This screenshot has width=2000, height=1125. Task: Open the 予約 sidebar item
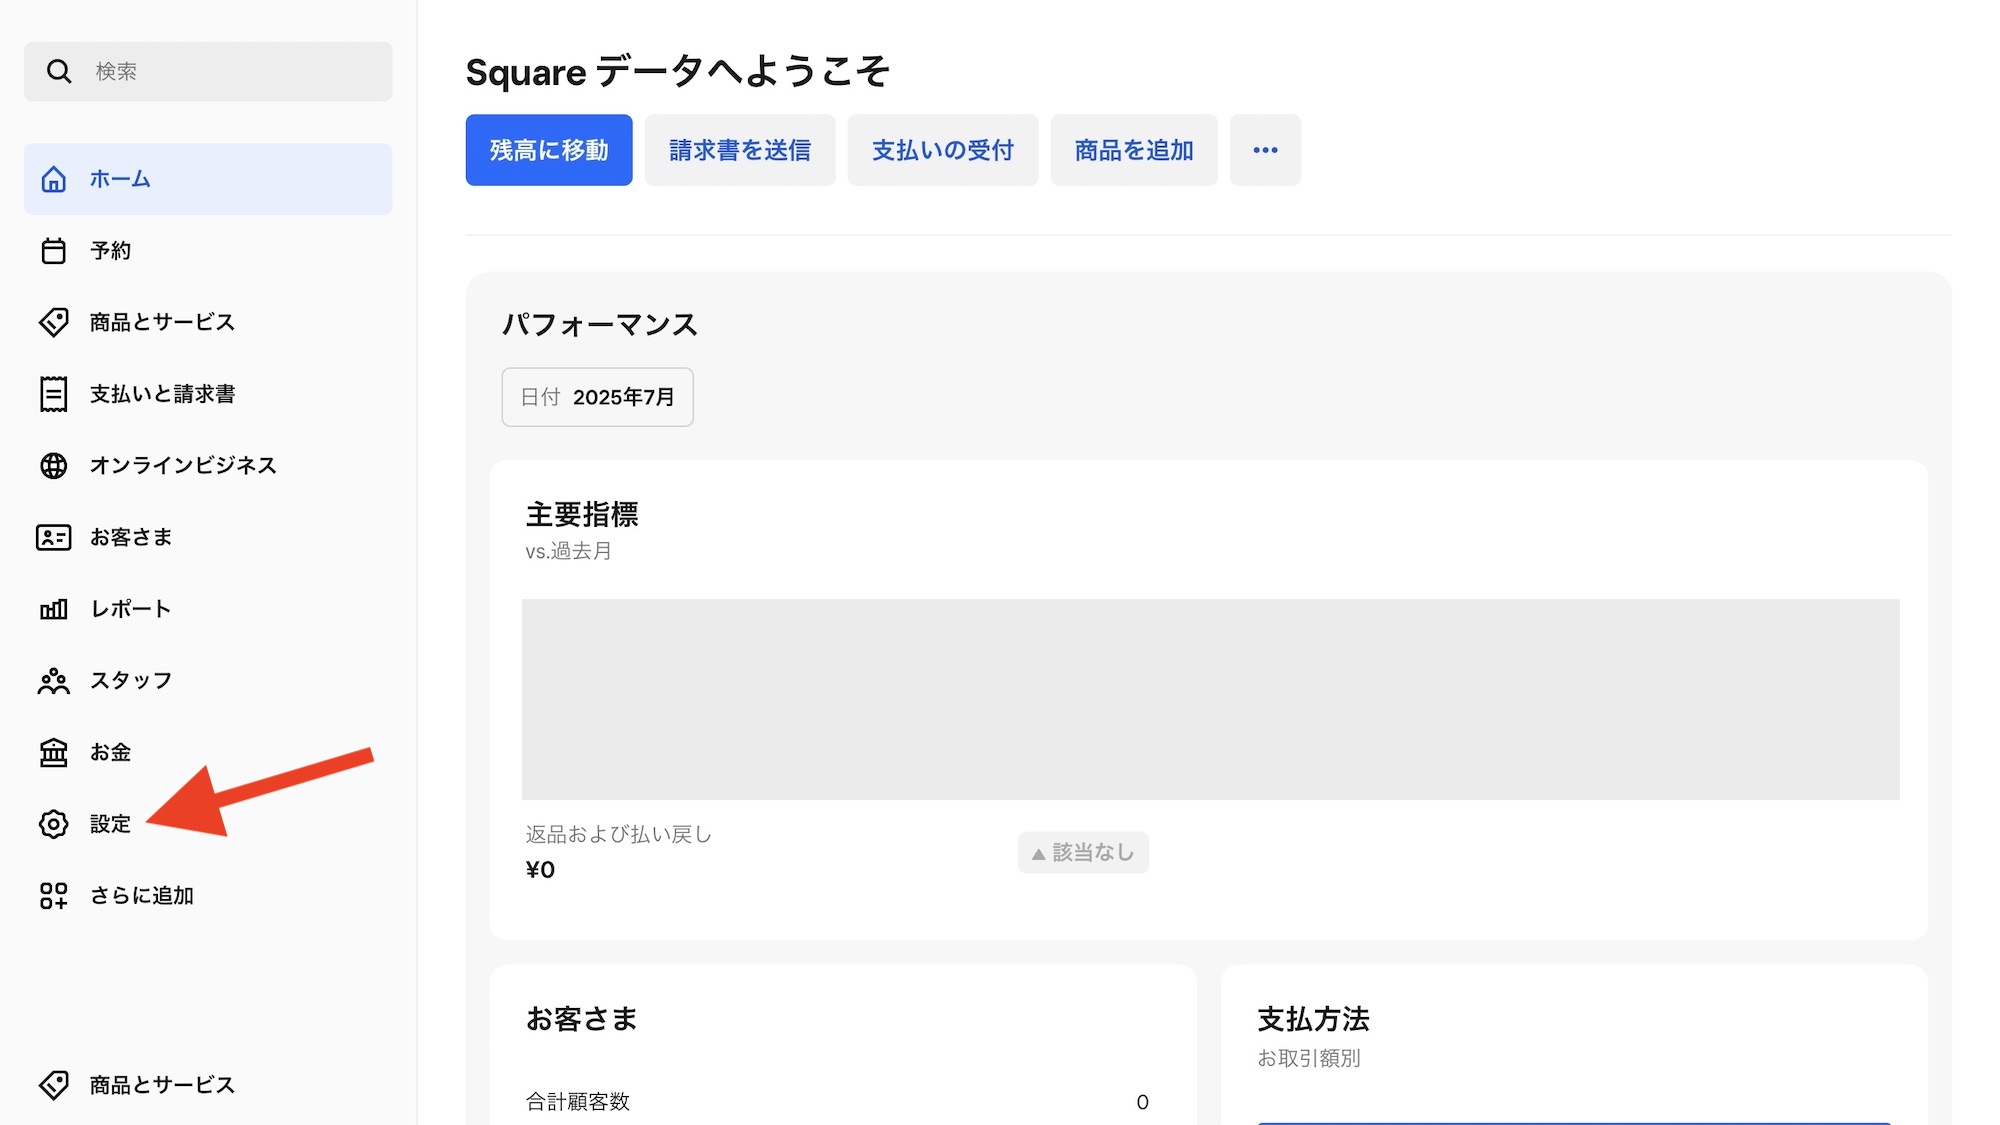click(x=208, y=250)
